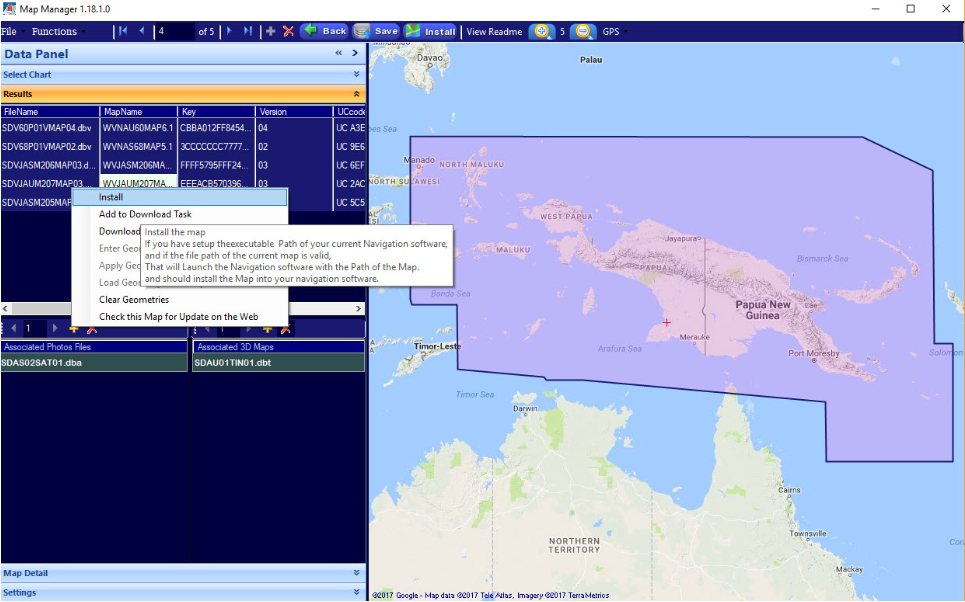Screen dimensions: 965x602
Task: Edit Associated Photos position field showing 1
Action: 34,329
